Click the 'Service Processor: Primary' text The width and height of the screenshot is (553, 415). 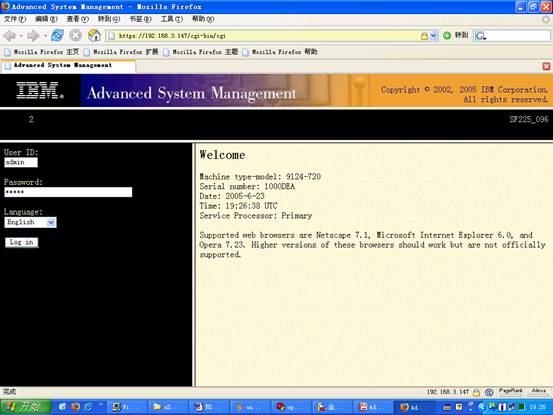click(256, 216)
